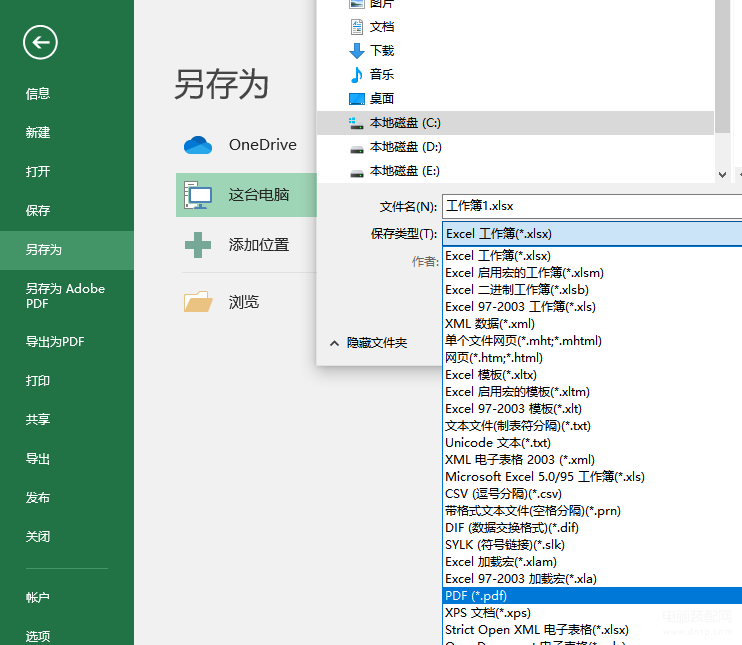The width and height of the screenshot is (742, 645).
Task: Choose Excel 模板(*.xltx) option
Action: click(x=592, y=375)
